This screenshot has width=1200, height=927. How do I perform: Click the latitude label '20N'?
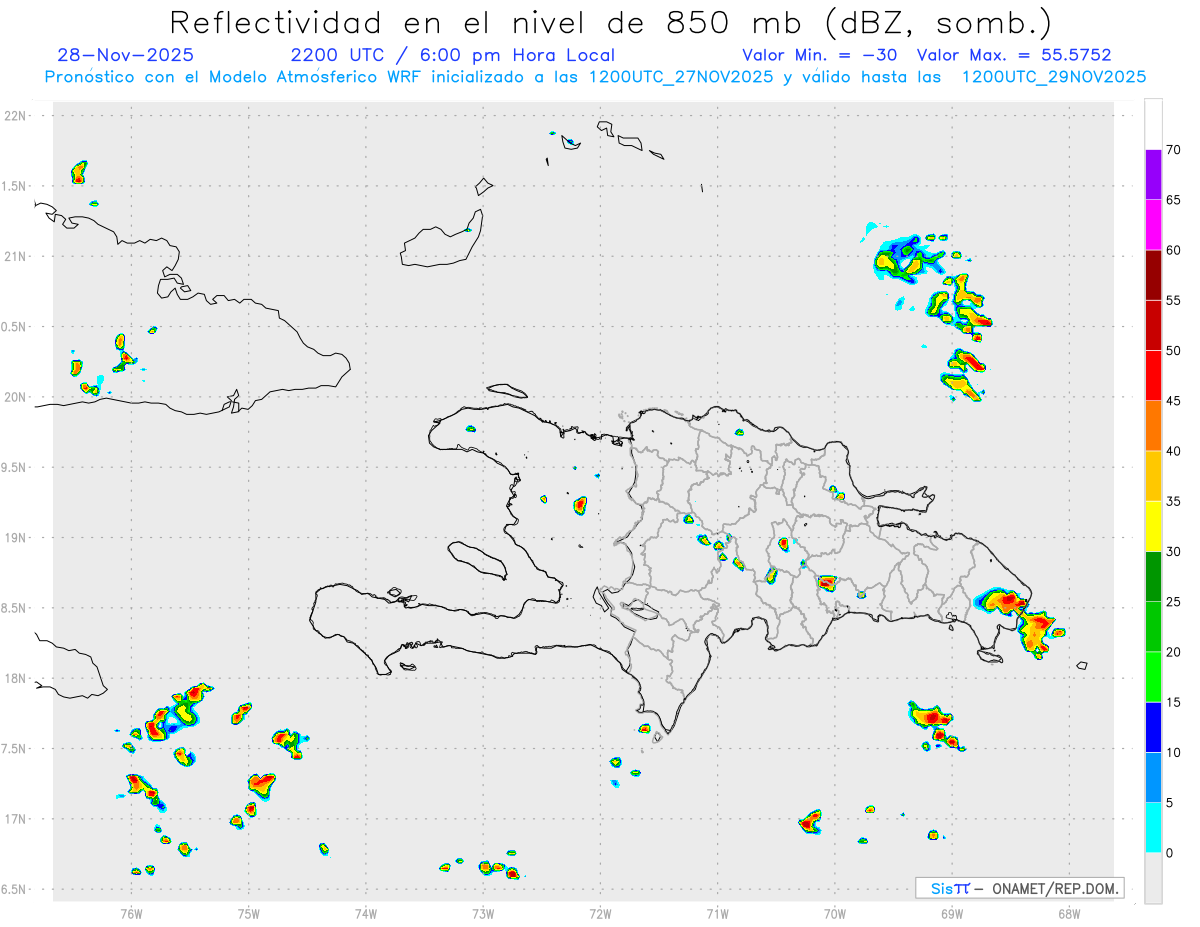[14, 397]
